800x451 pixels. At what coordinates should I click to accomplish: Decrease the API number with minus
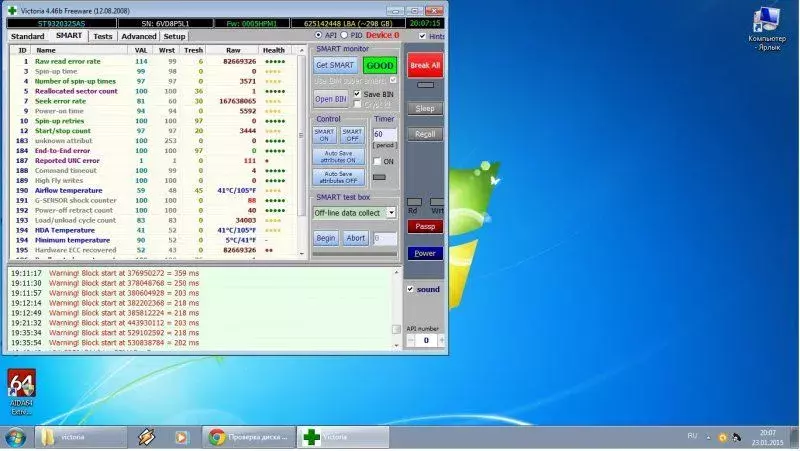click(411, 340)
